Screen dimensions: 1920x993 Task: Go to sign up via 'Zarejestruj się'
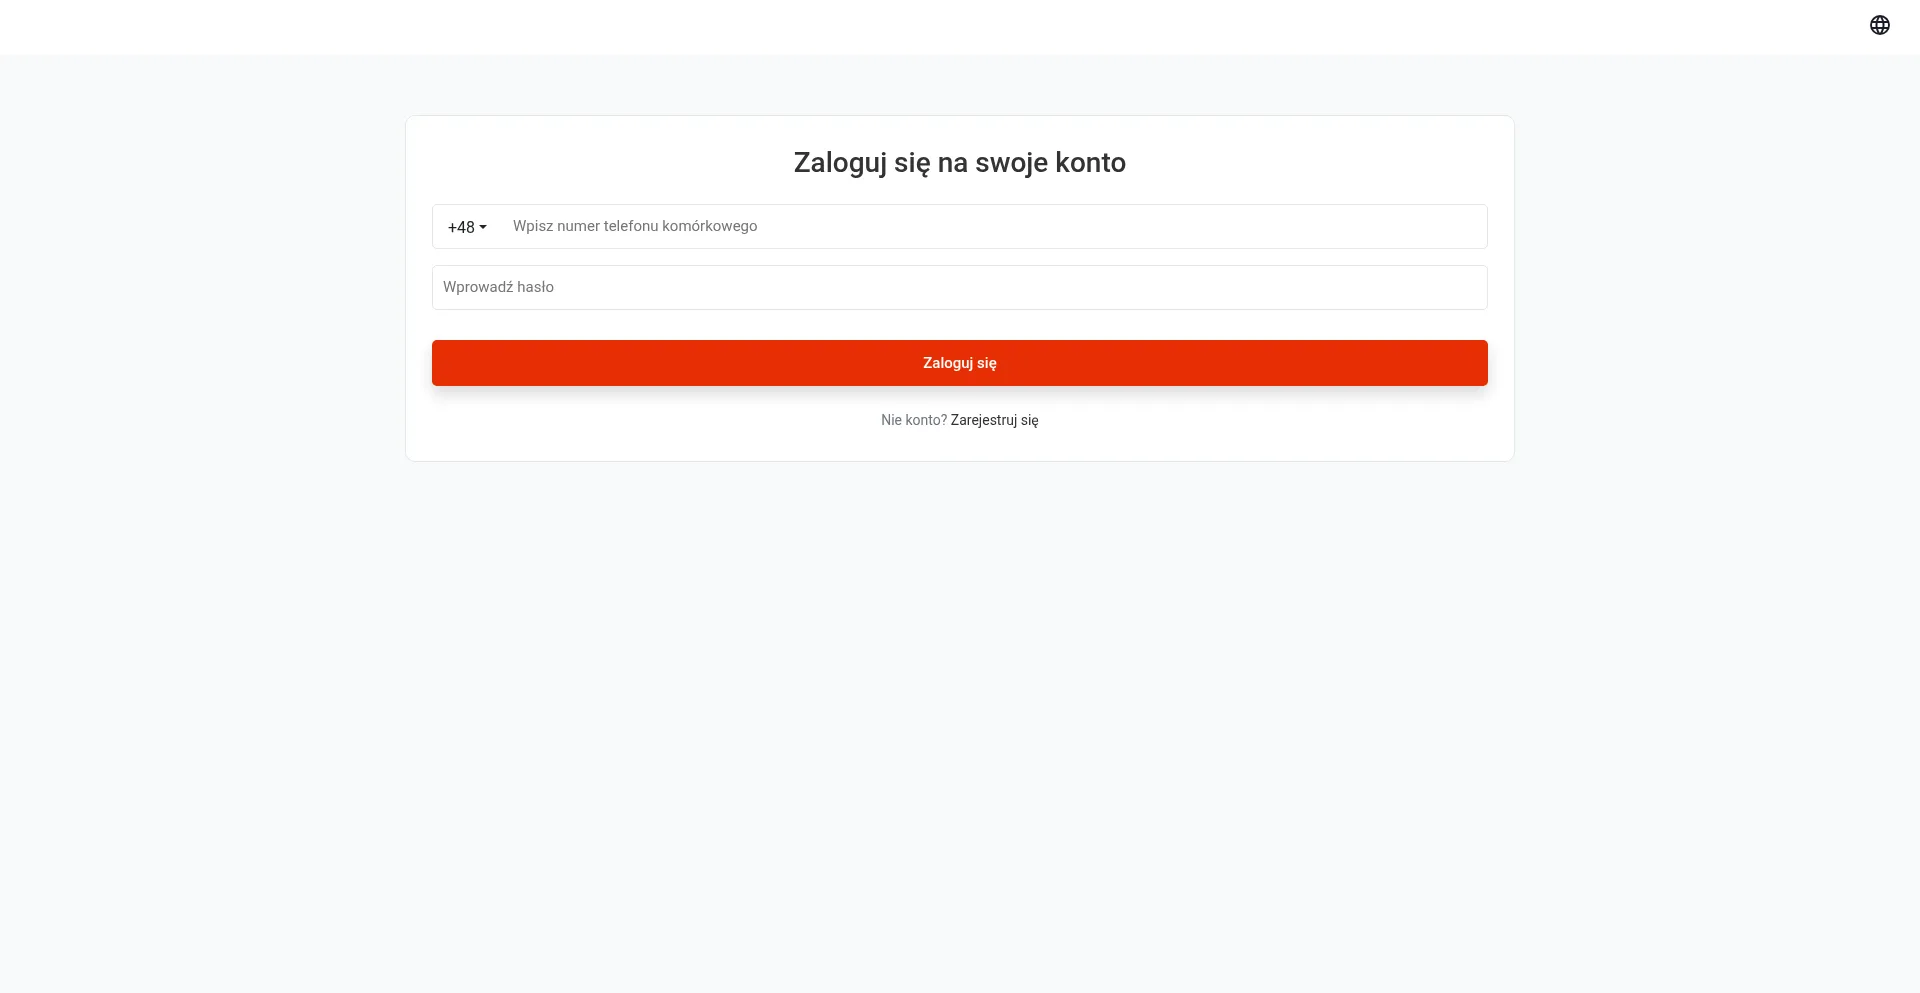(994, 420)
